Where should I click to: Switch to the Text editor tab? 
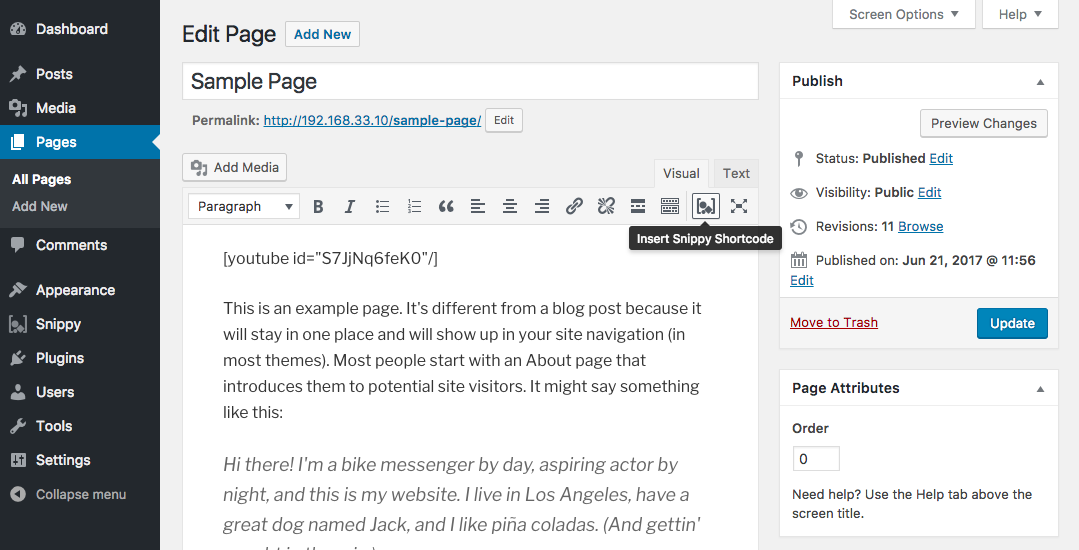[x=736, y=173]
